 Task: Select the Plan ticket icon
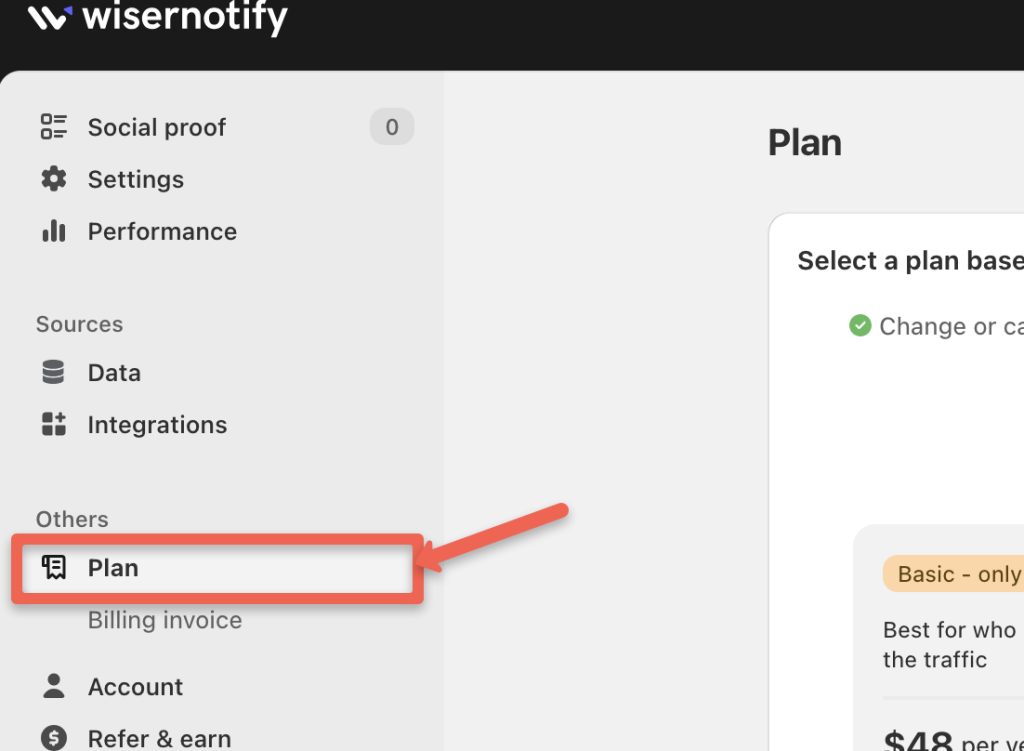(53, 567)
